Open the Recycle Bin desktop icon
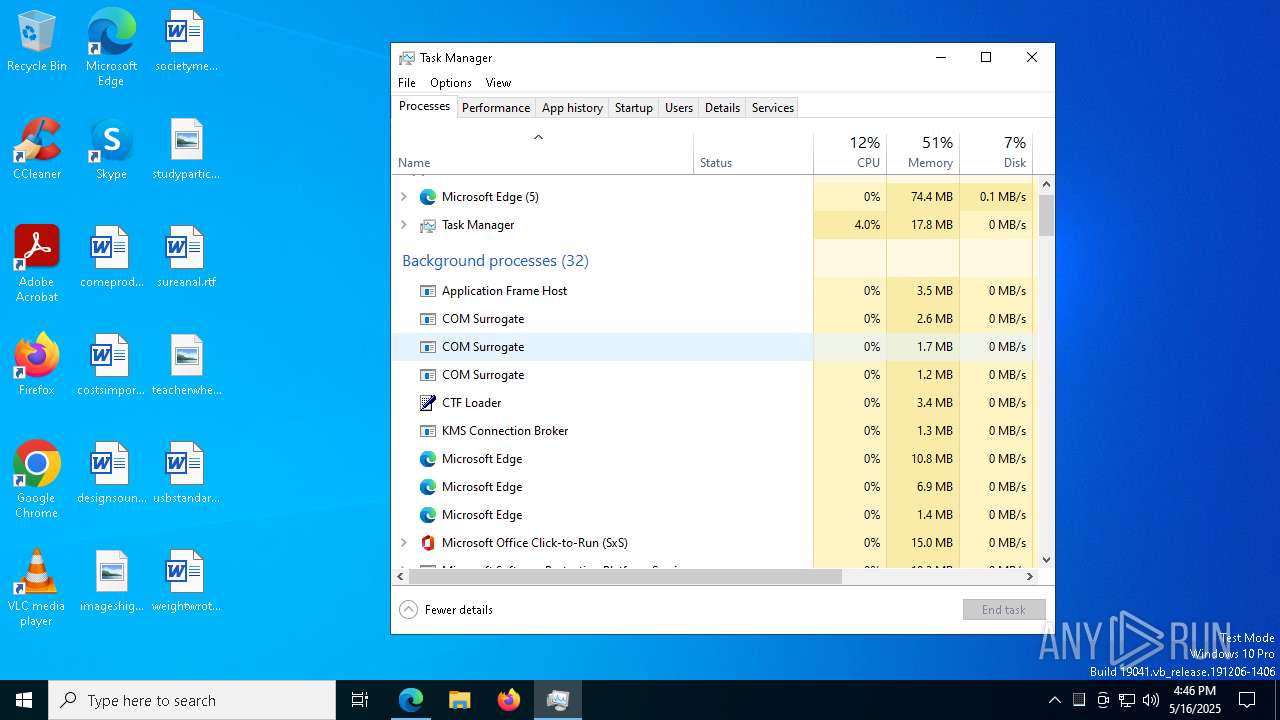The height and width of the screenshot is (720, 1280). (37, 42)
